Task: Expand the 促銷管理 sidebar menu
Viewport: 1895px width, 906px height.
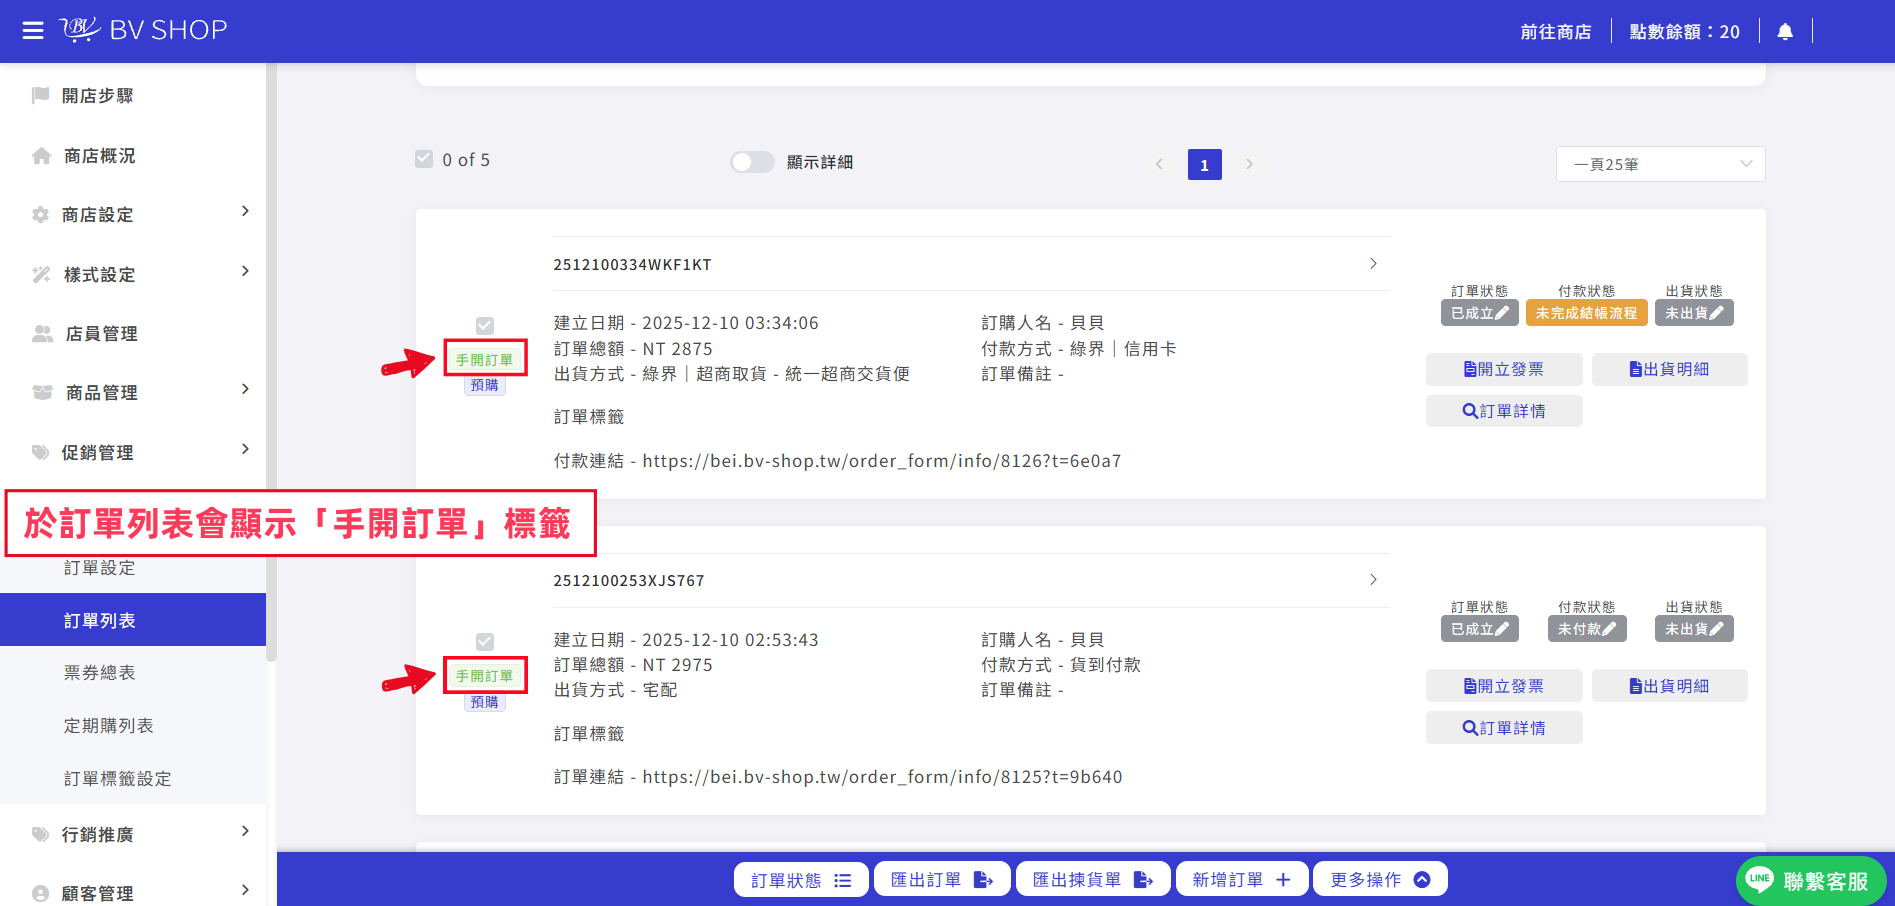Action: coord(246,449)
